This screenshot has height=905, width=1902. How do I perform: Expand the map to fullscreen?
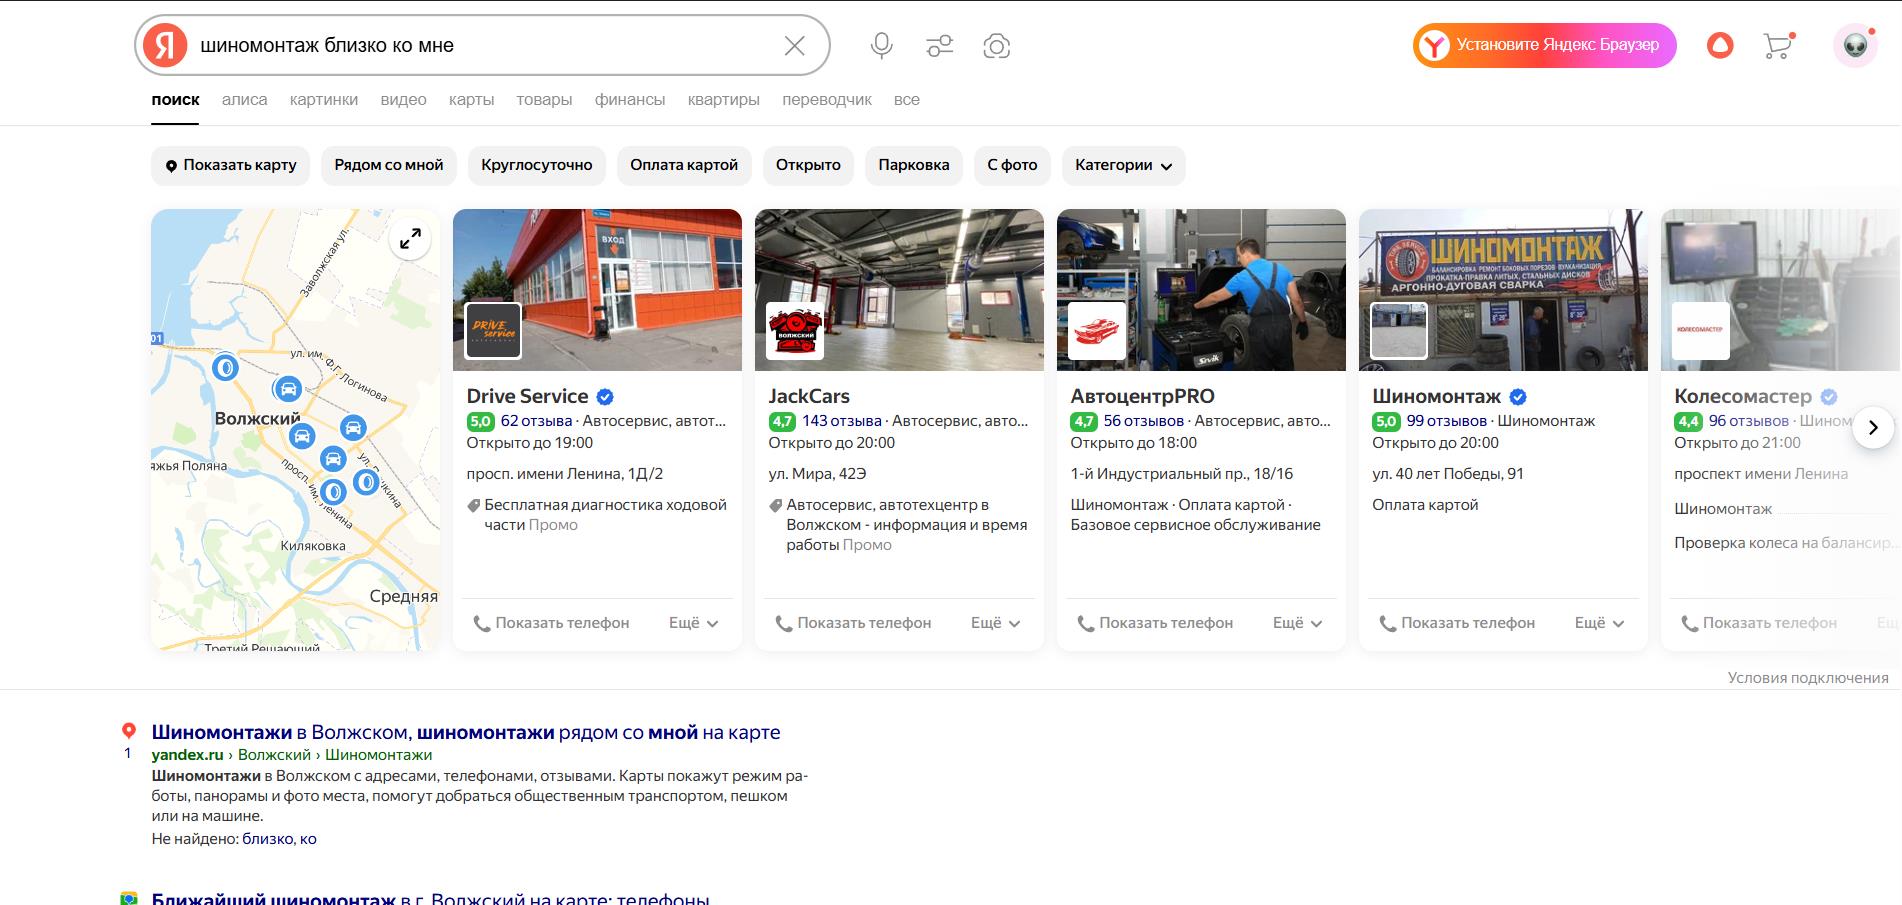410,239
